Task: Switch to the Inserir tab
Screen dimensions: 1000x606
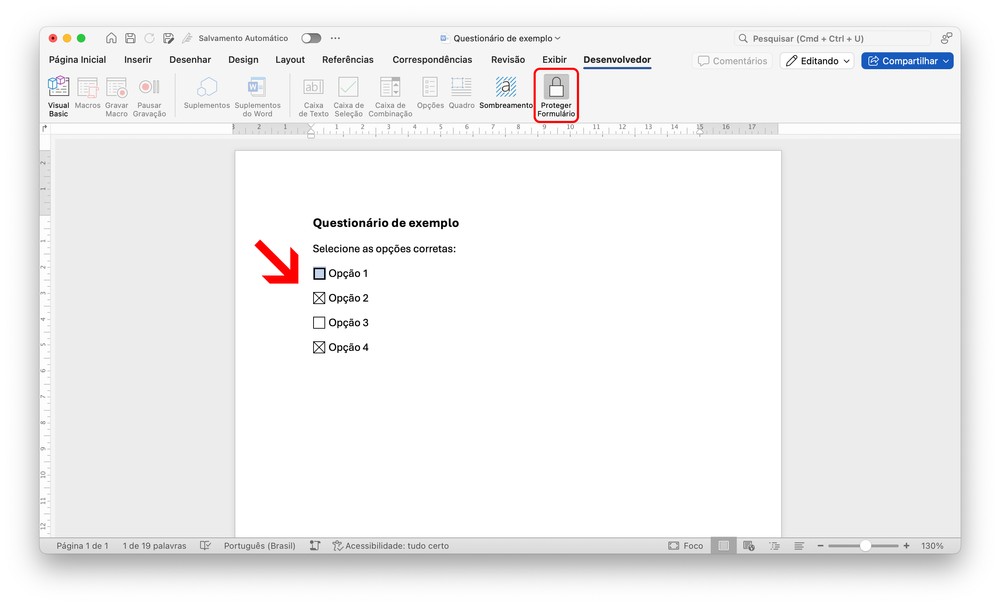Action: [x=138, y=60]
